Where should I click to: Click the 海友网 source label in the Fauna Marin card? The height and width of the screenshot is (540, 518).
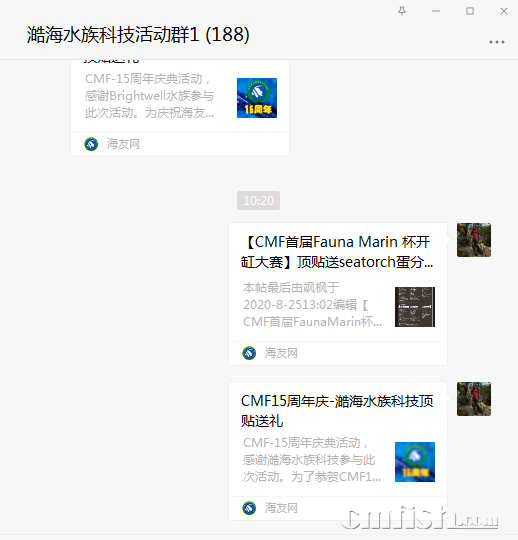click(281, 353)
